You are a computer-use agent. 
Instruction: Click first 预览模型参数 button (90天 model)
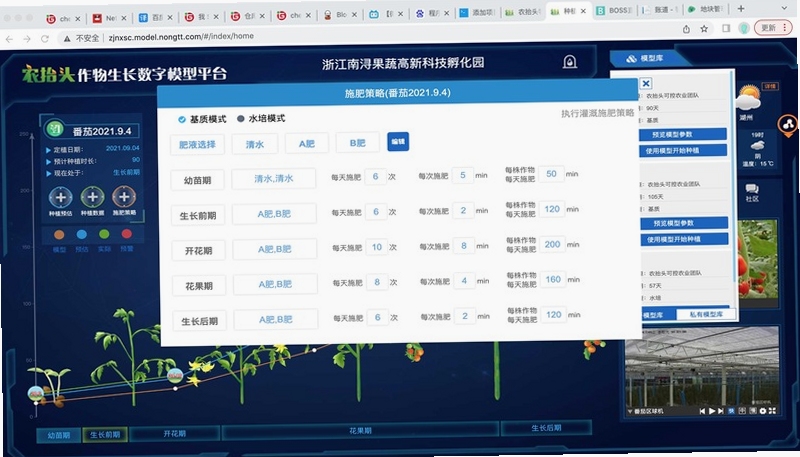pyautogui.click(x=683, y=134)
